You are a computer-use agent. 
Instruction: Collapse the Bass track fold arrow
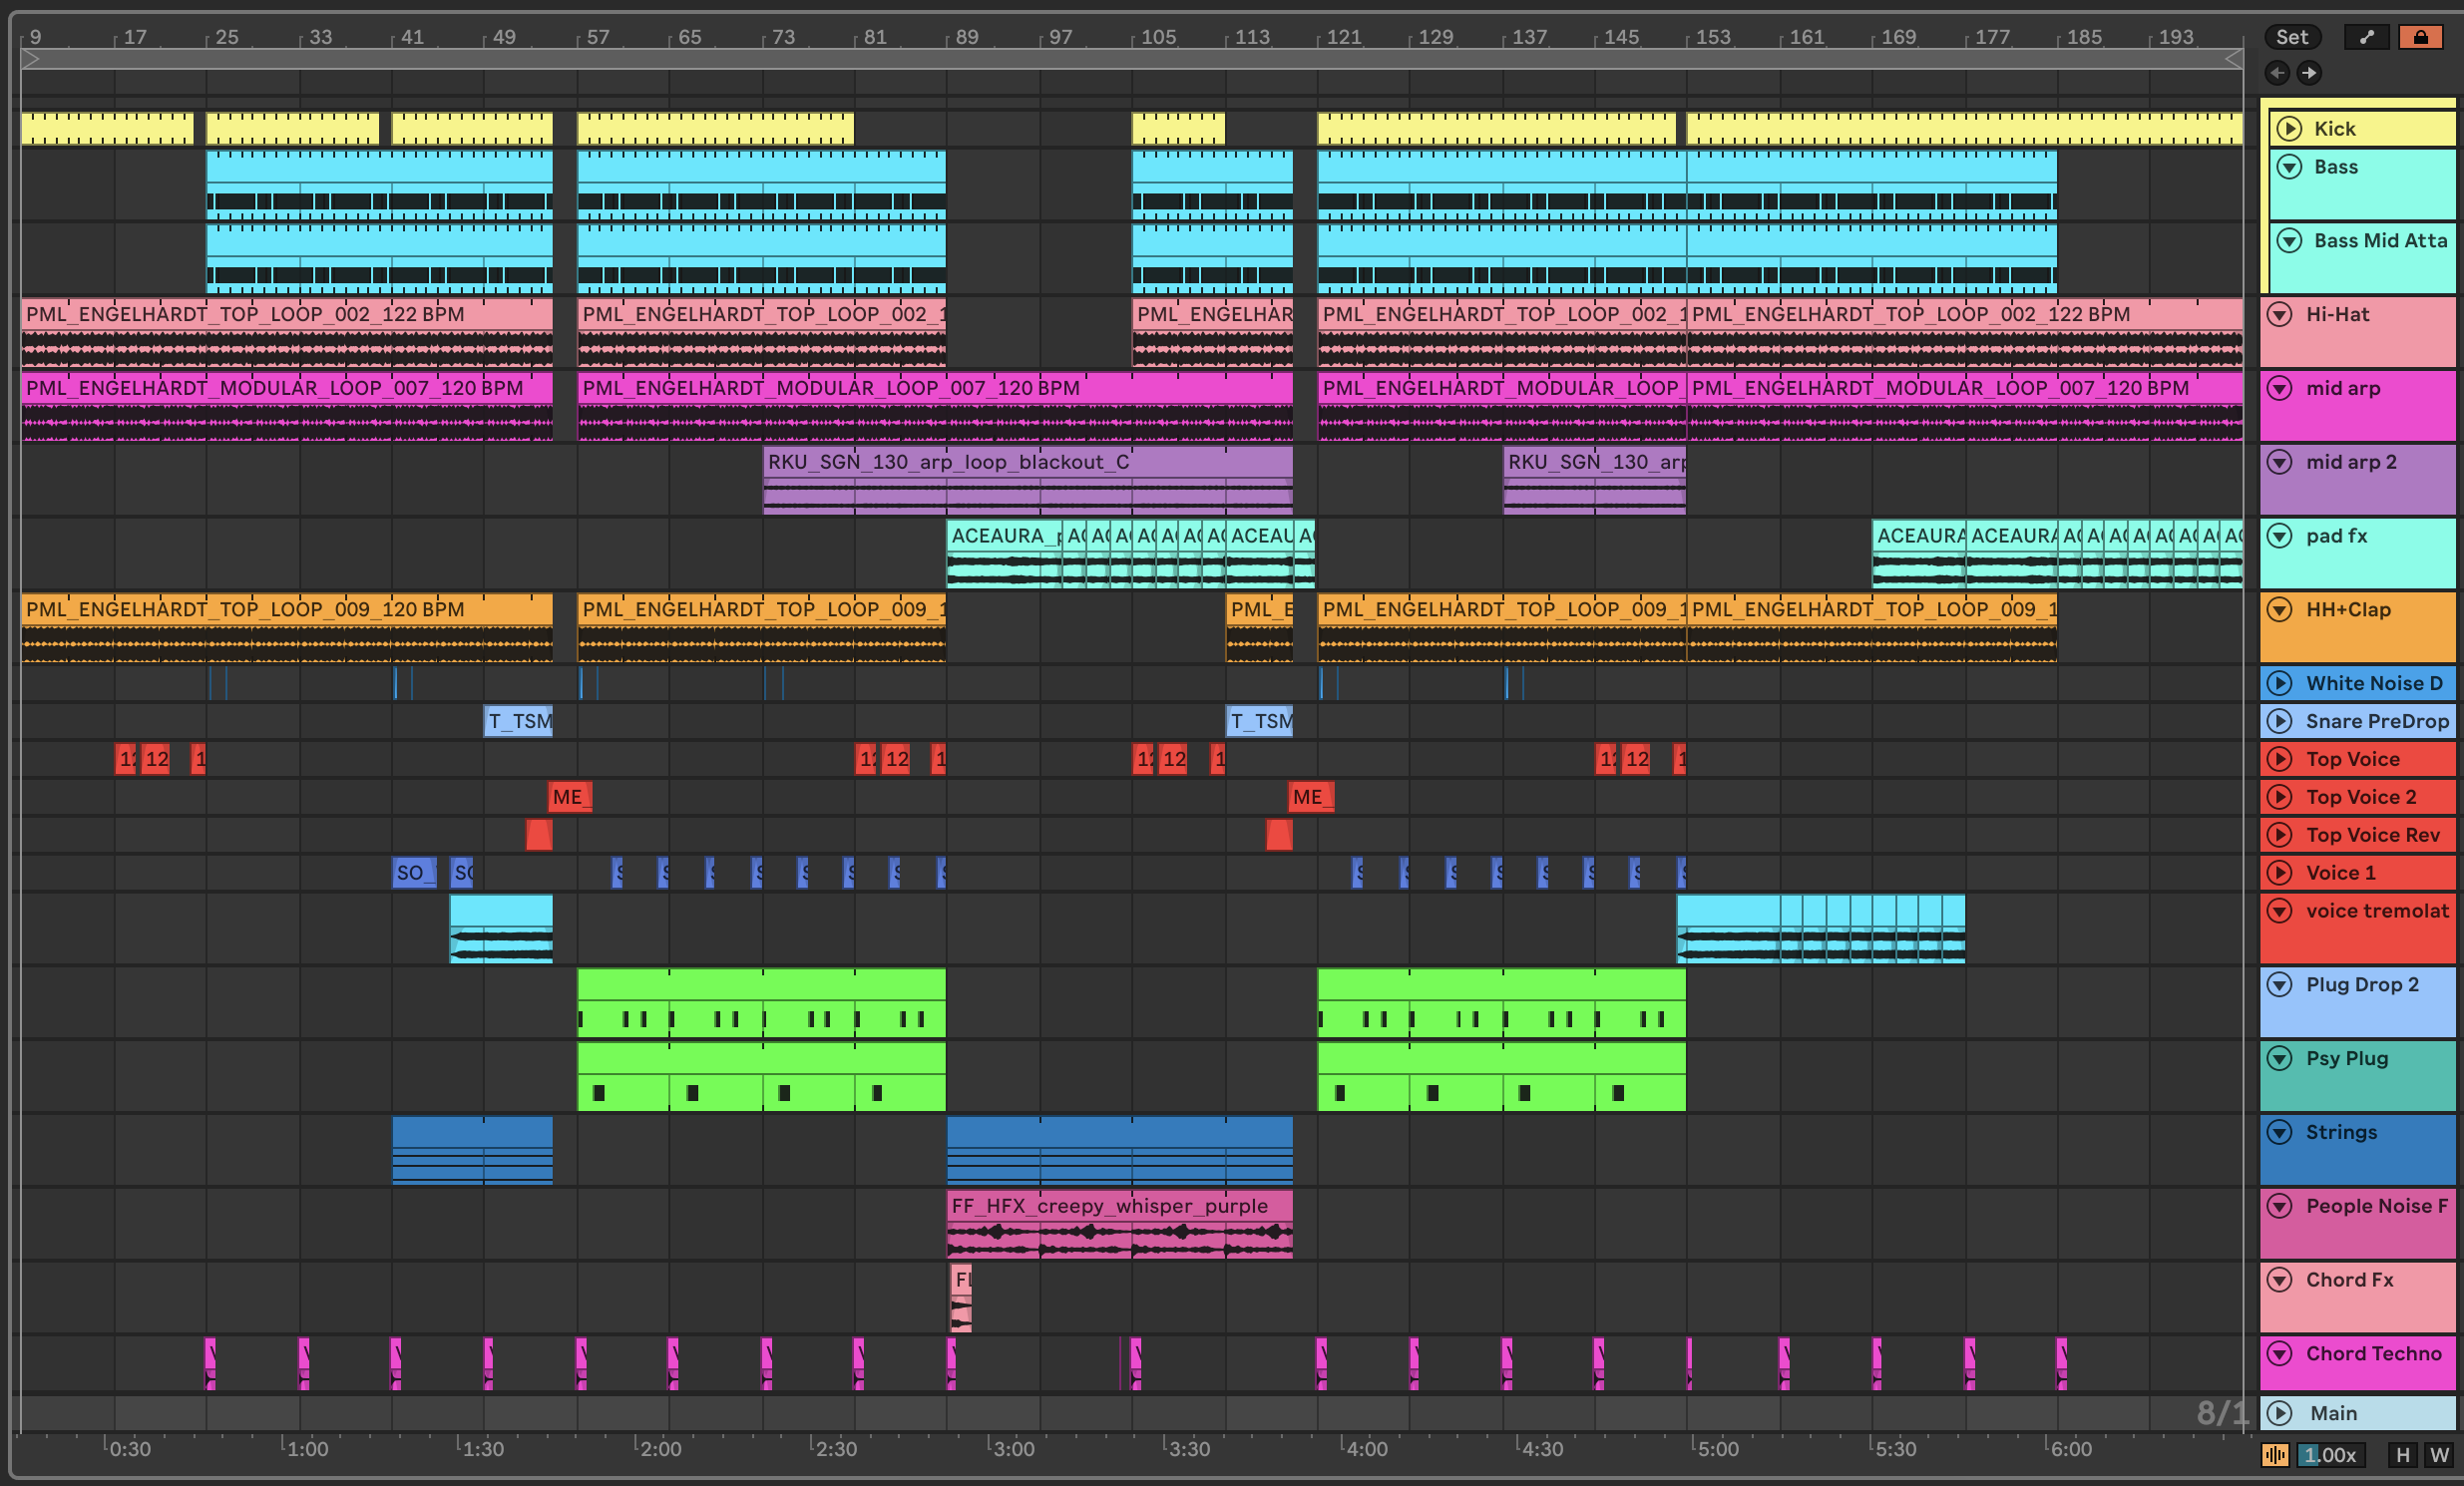[2289, 167]
